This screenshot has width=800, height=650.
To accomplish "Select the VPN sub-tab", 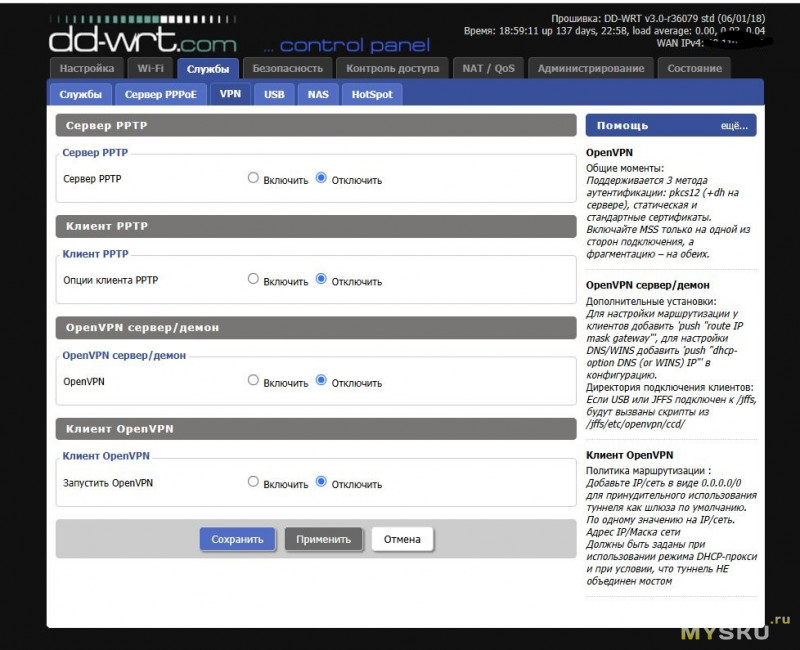I will 230,94.
